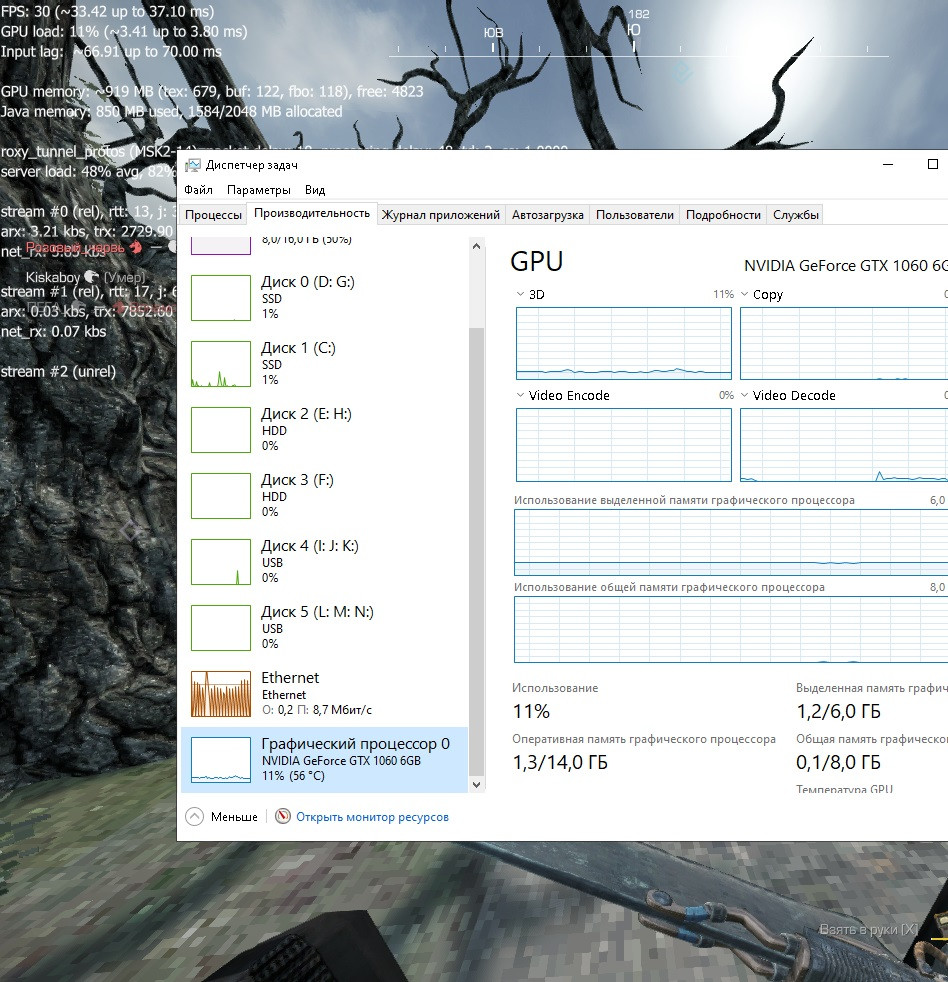The width and height of the screenshot is (948, 982).
Task: Click the Kiskaboy player name in game
Action: [x=53, y=277]
